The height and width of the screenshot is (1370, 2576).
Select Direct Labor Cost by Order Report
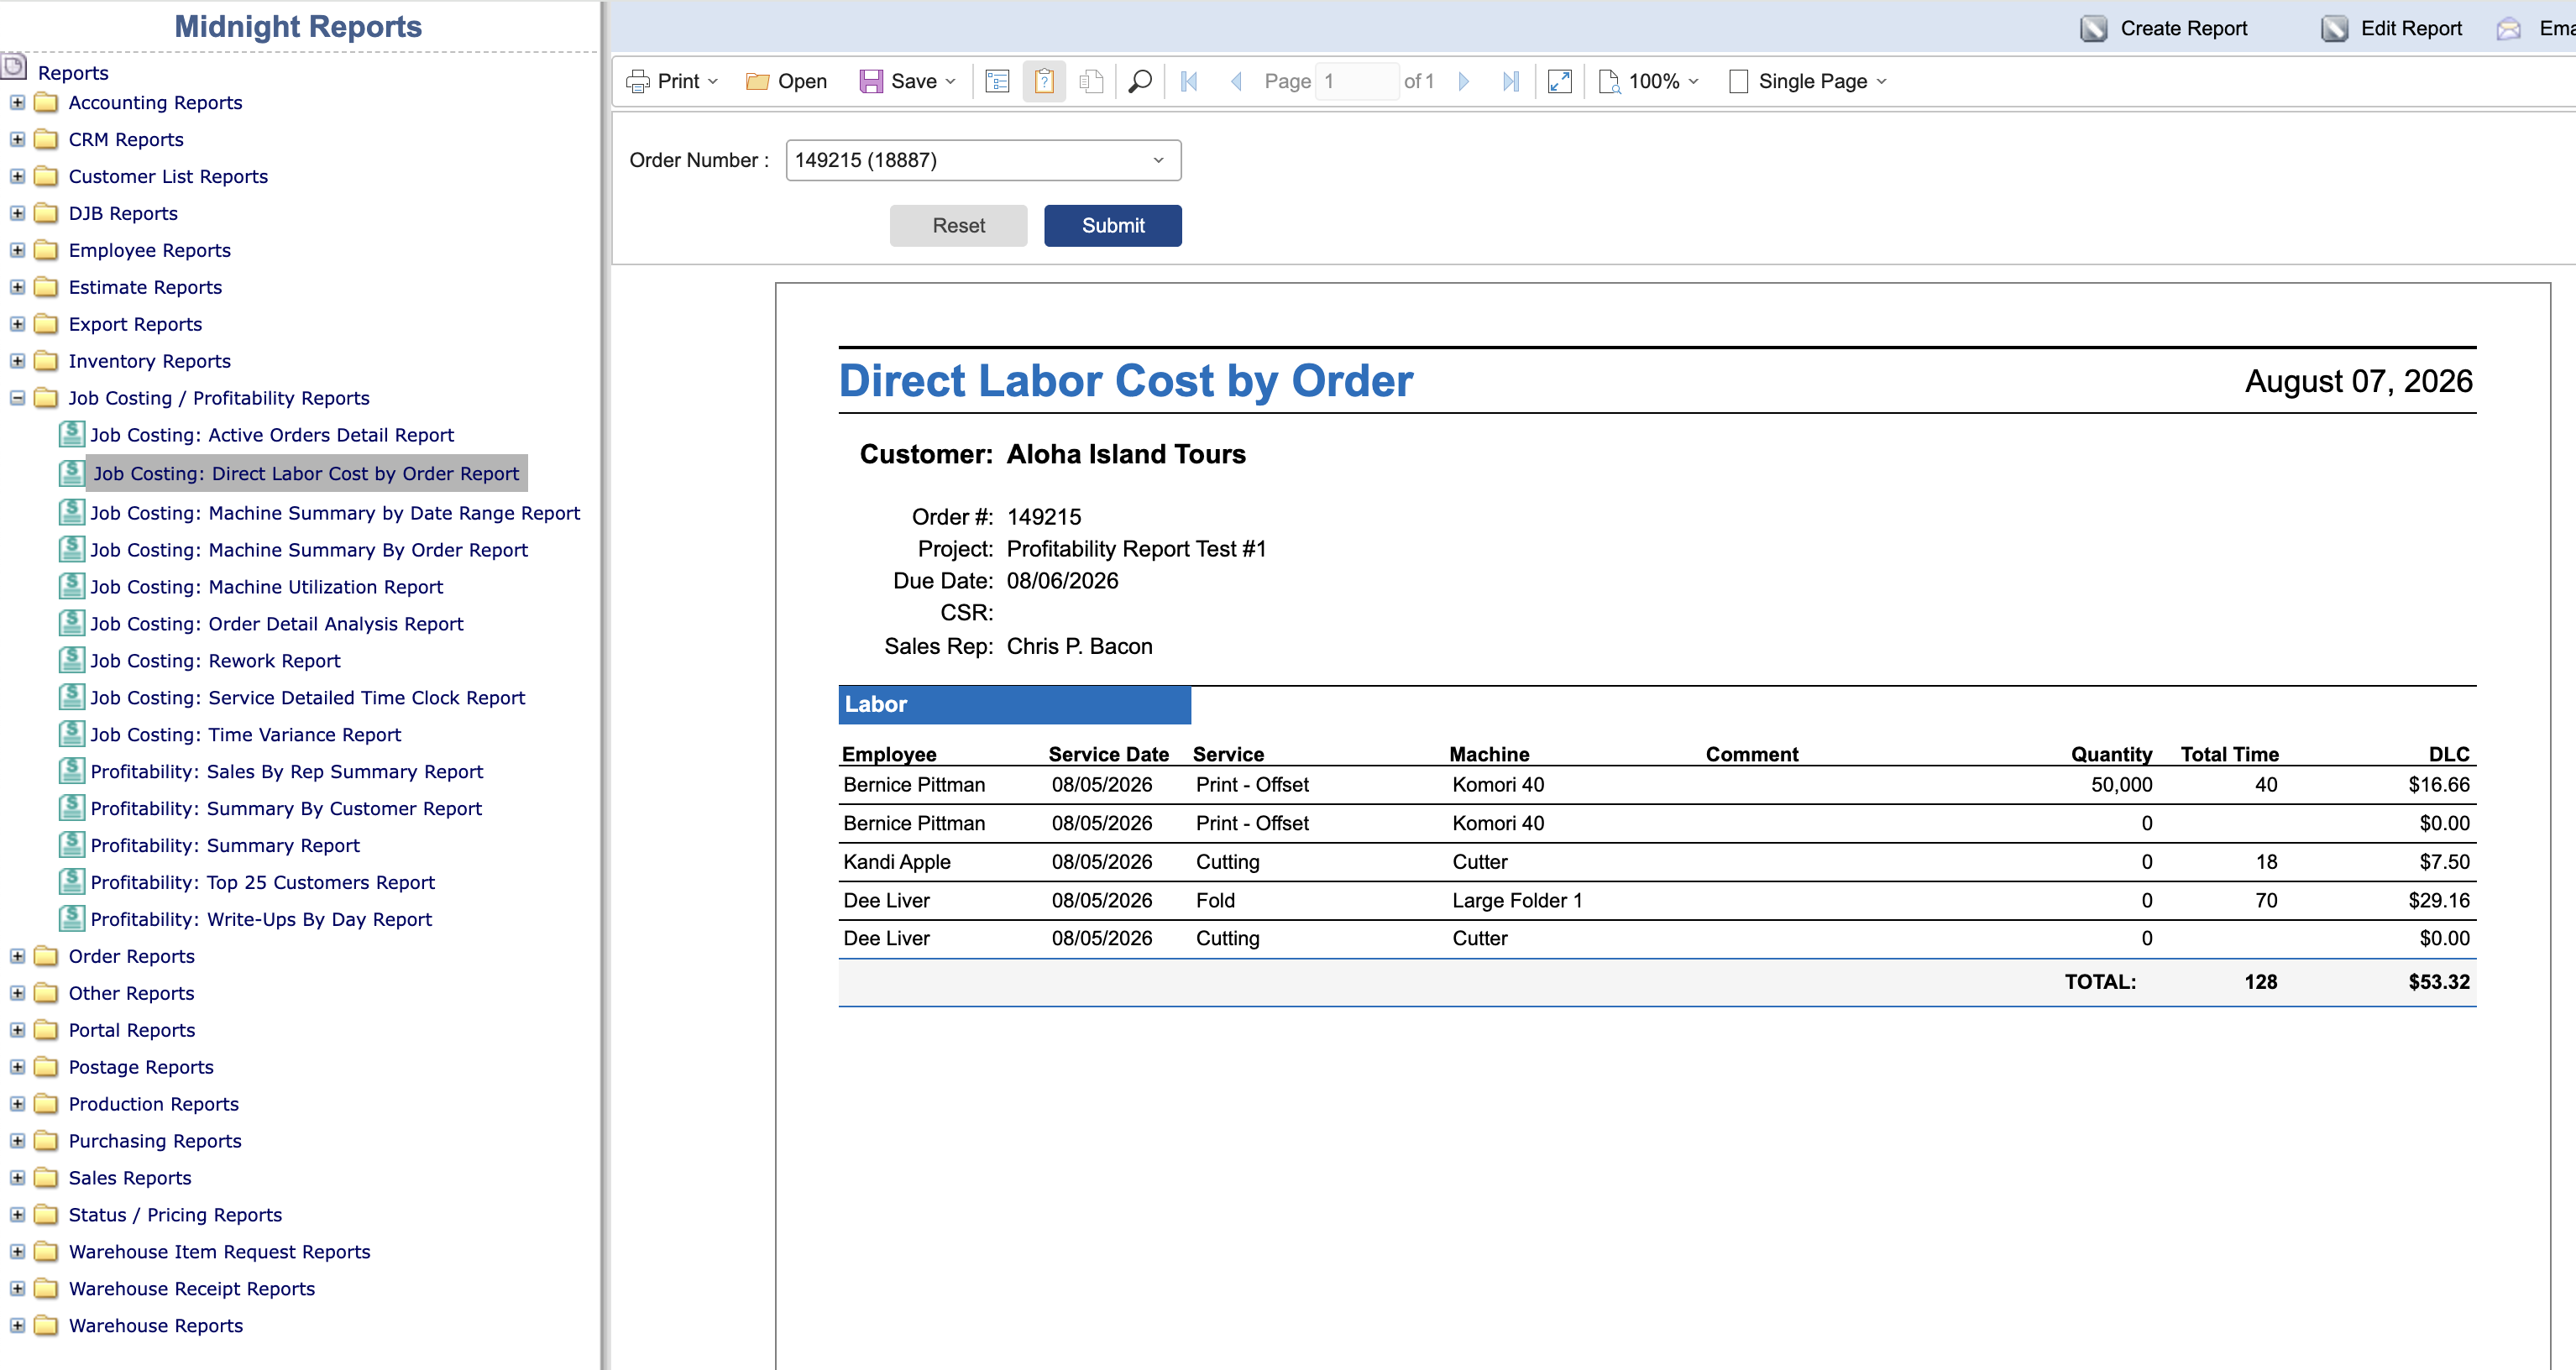pyautogui.click(x=306, y=473)
